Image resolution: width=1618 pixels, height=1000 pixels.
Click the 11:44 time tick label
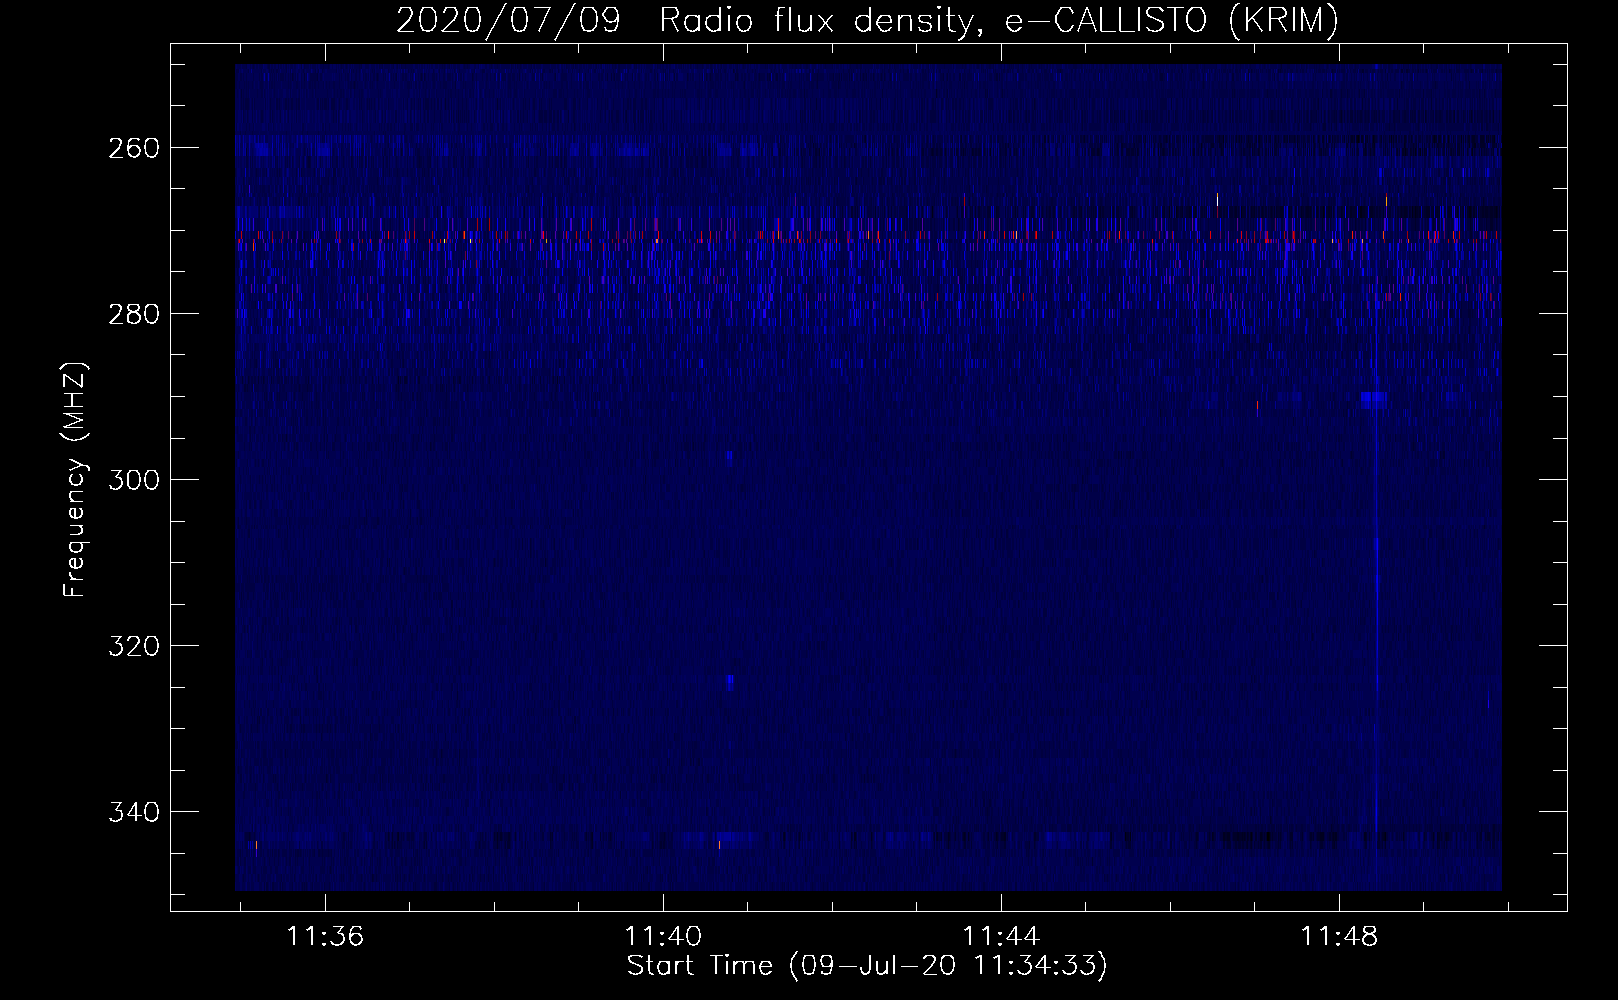pos(1001,937)
